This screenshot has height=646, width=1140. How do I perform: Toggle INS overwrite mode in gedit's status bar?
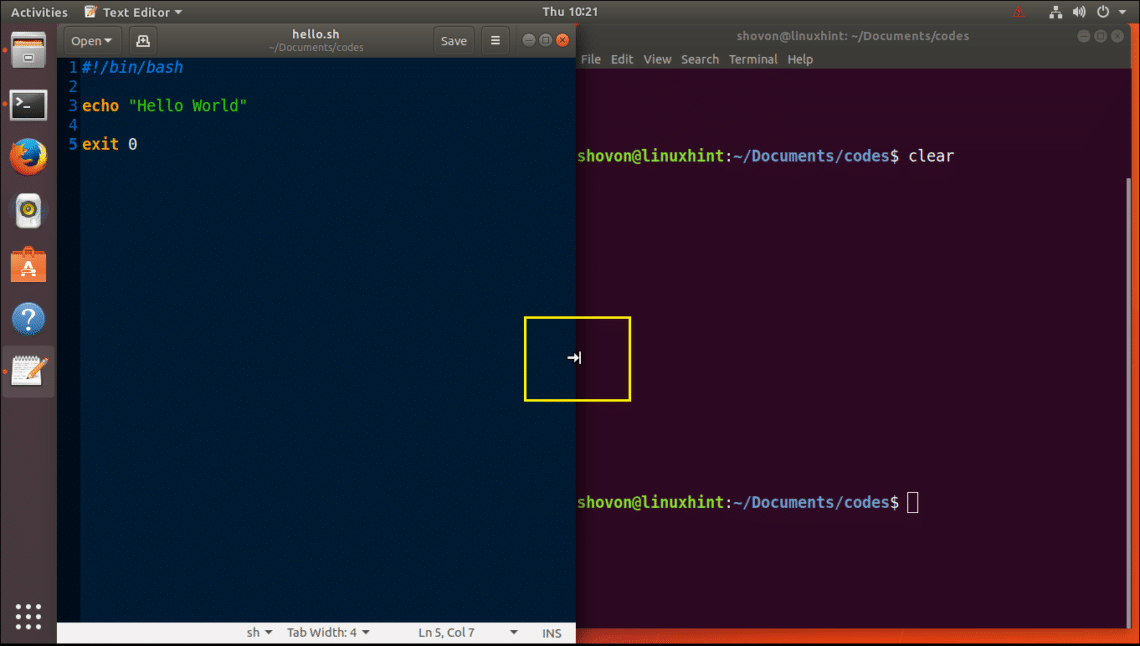coord(551,632)
